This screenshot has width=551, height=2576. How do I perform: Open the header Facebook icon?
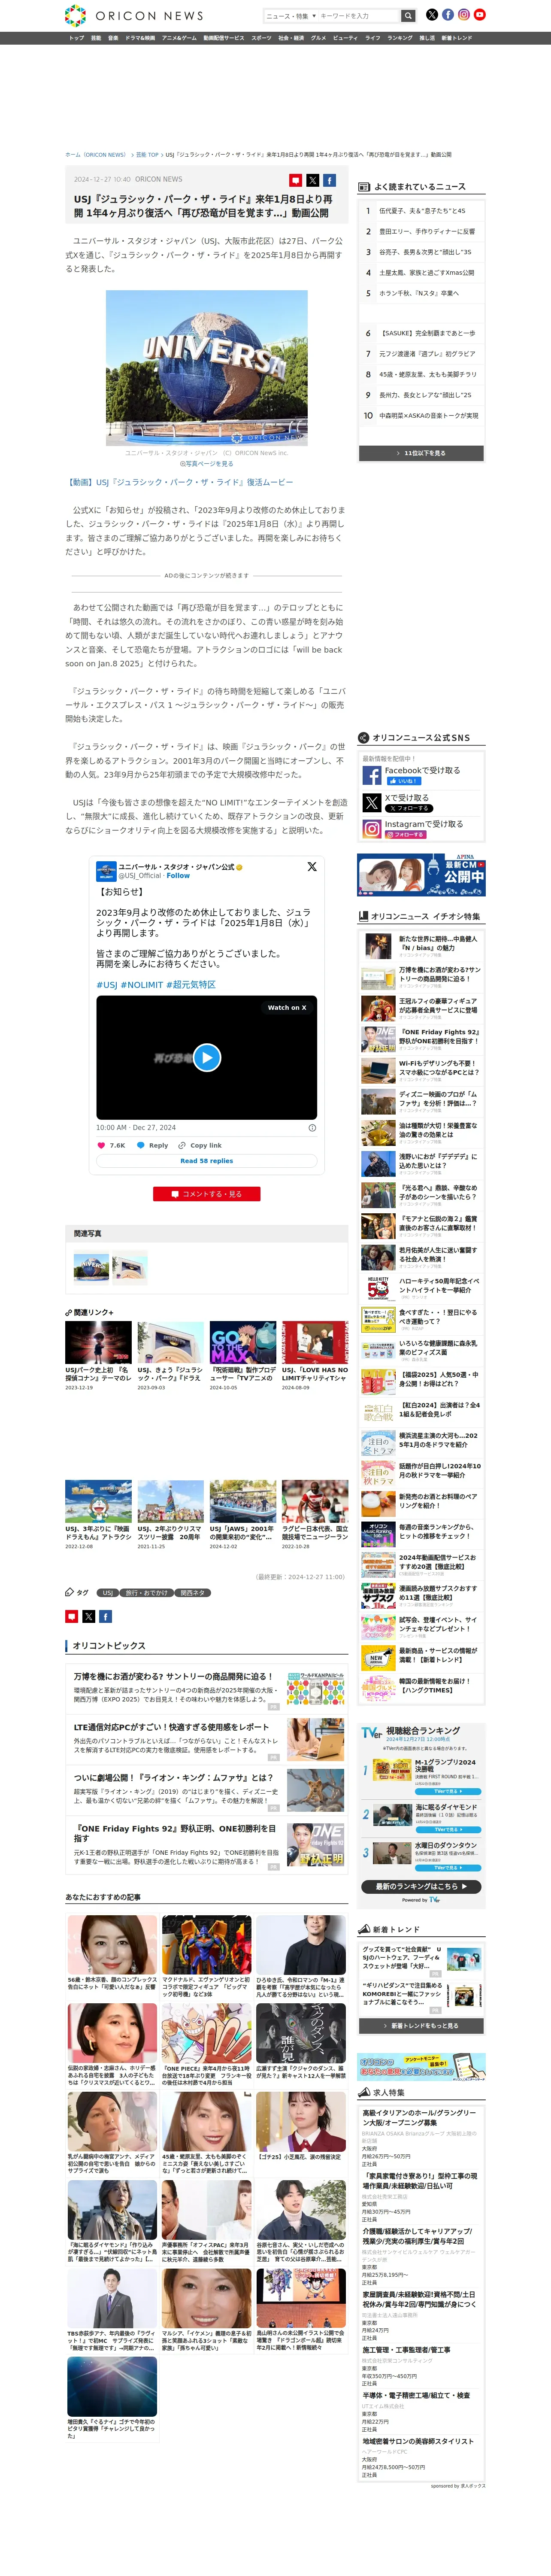tap(448, 15)
